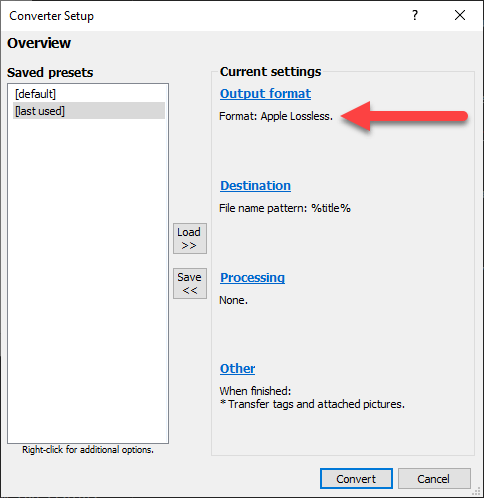Click the Processing None. text
Screen dimensions: 484x498
click(233, 300)
